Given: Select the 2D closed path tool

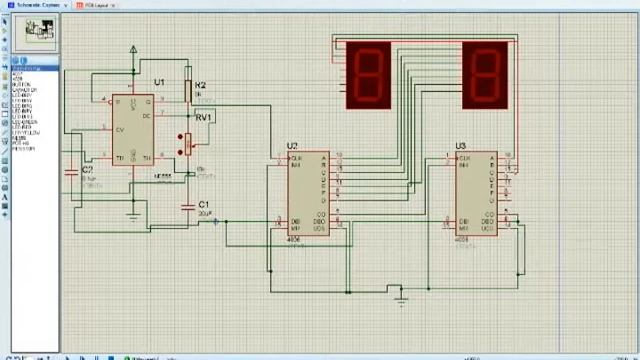Looking at the screenshot, I should [5, 188].
